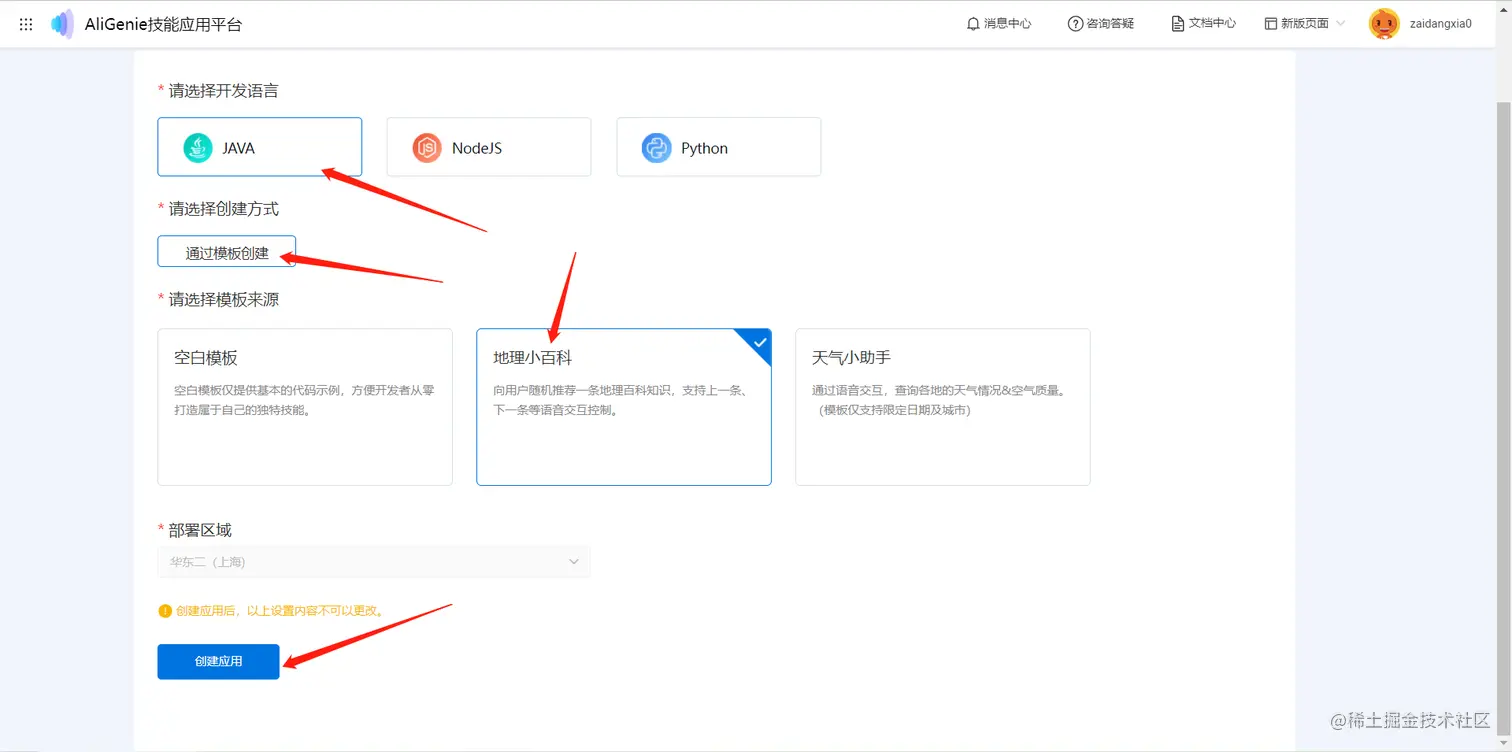Click the 地理小百科 description text
The width and height of the screenshot is (1512, 752).
[620, 400]
